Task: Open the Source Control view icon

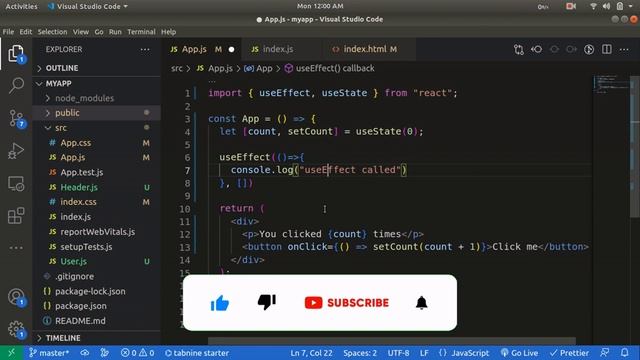Action: coord(16,118)
